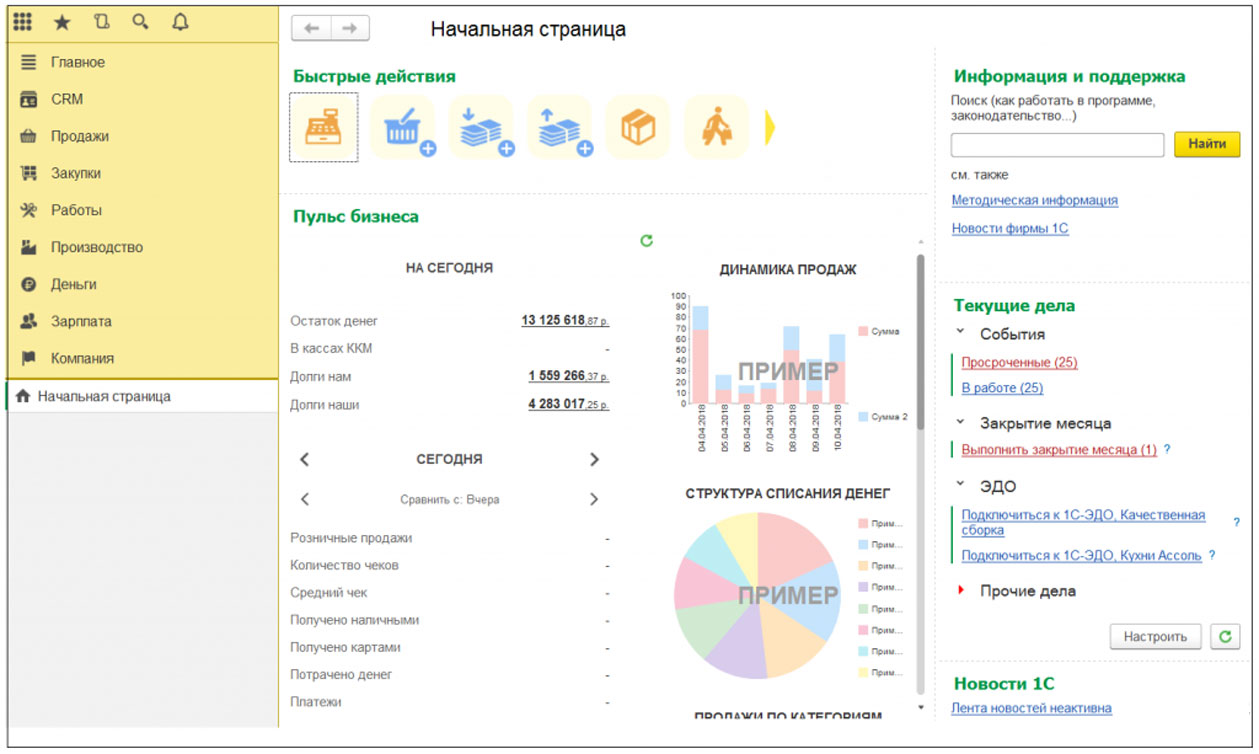Open the notifications bell icon
Viewport: 1259px width, 754px height.
(x=179, y=21)
